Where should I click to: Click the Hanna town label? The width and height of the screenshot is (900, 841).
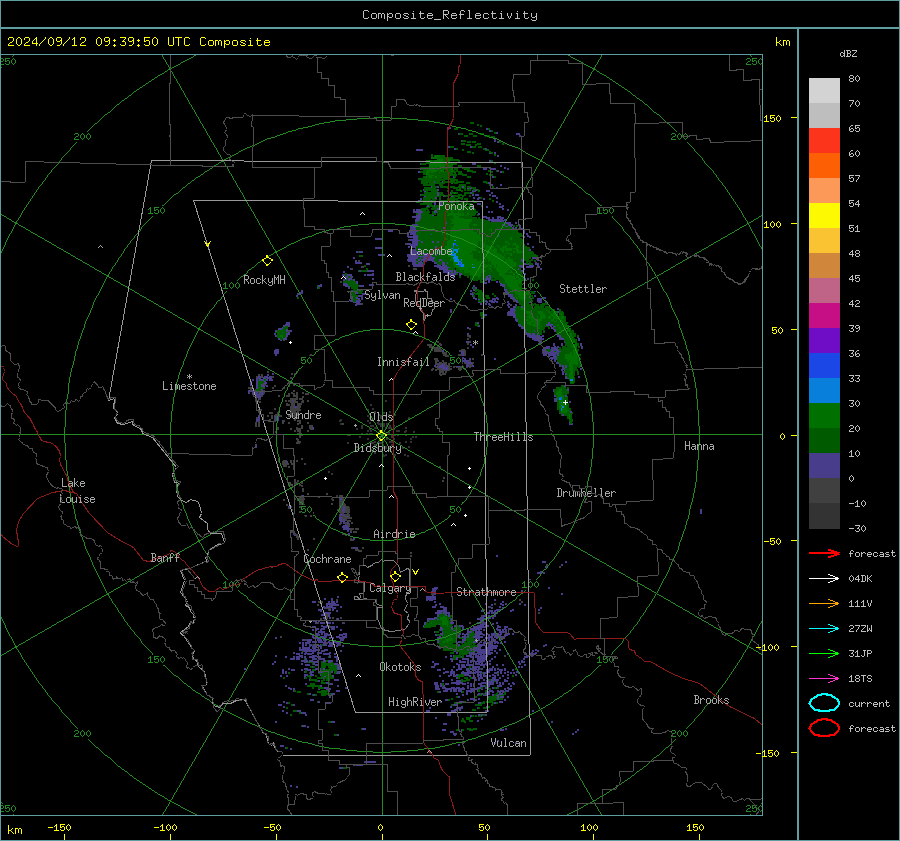click(x=699, y=446)
